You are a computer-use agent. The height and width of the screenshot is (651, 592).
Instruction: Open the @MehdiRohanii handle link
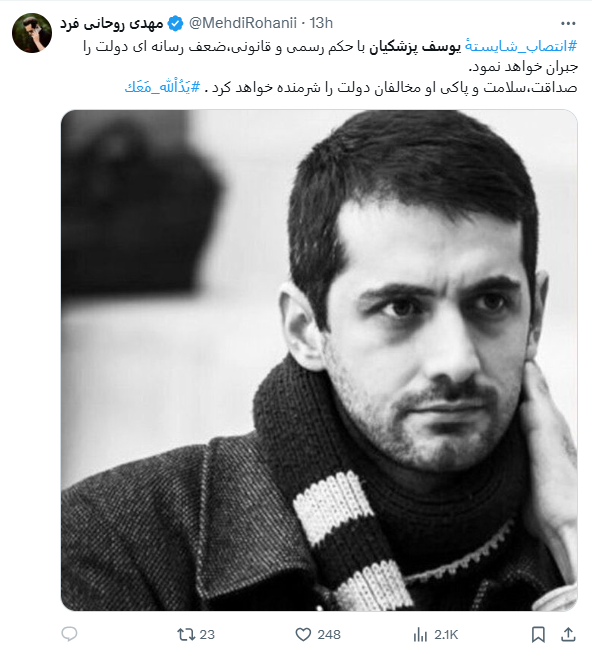tap(242, 23)
